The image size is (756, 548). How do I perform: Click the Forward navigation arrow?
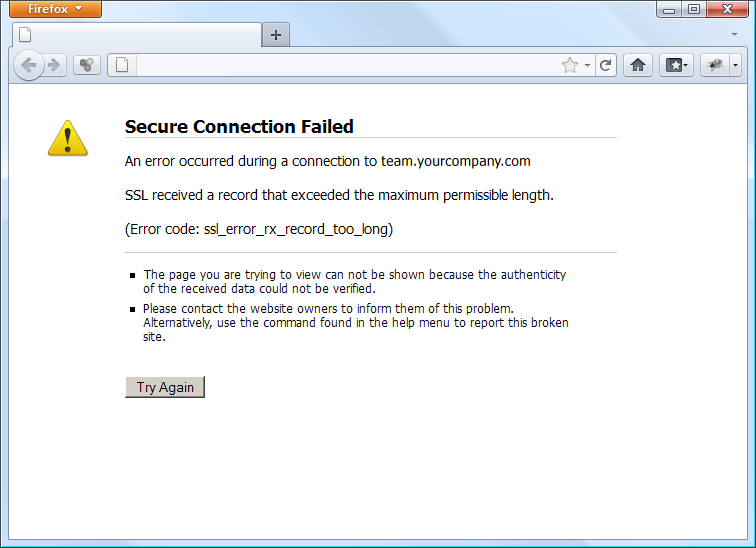pyautogui.click(x=54, y=65)
